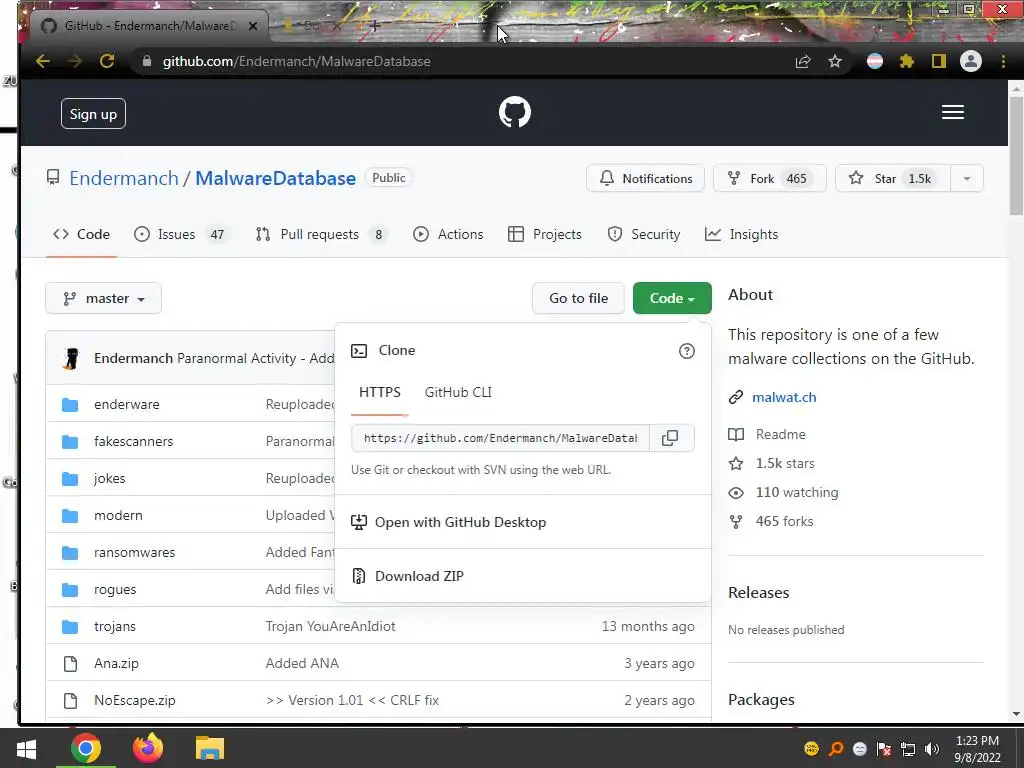The width and height of the screenshot is (1024, 768).
Task: Click the share page icon in address bar
Action: pyautogui.click(x=803, y=61)
